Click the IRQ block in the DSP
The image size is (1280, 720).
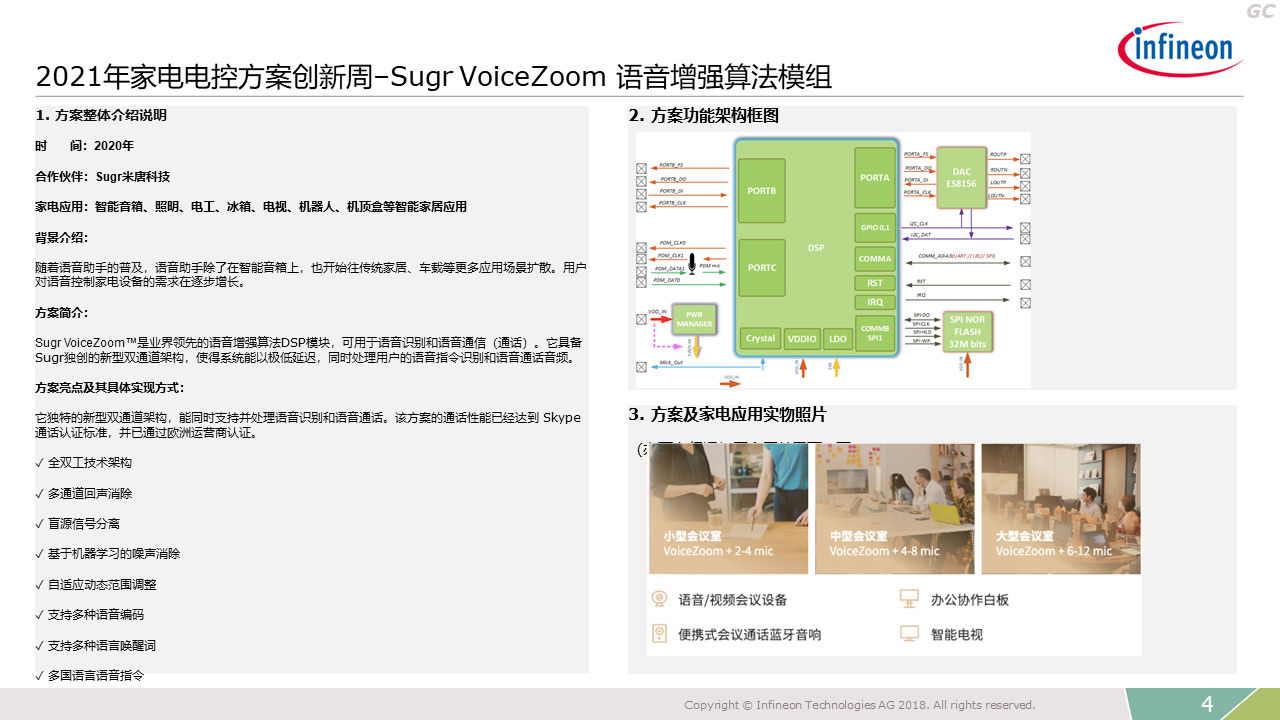[875, 302]
